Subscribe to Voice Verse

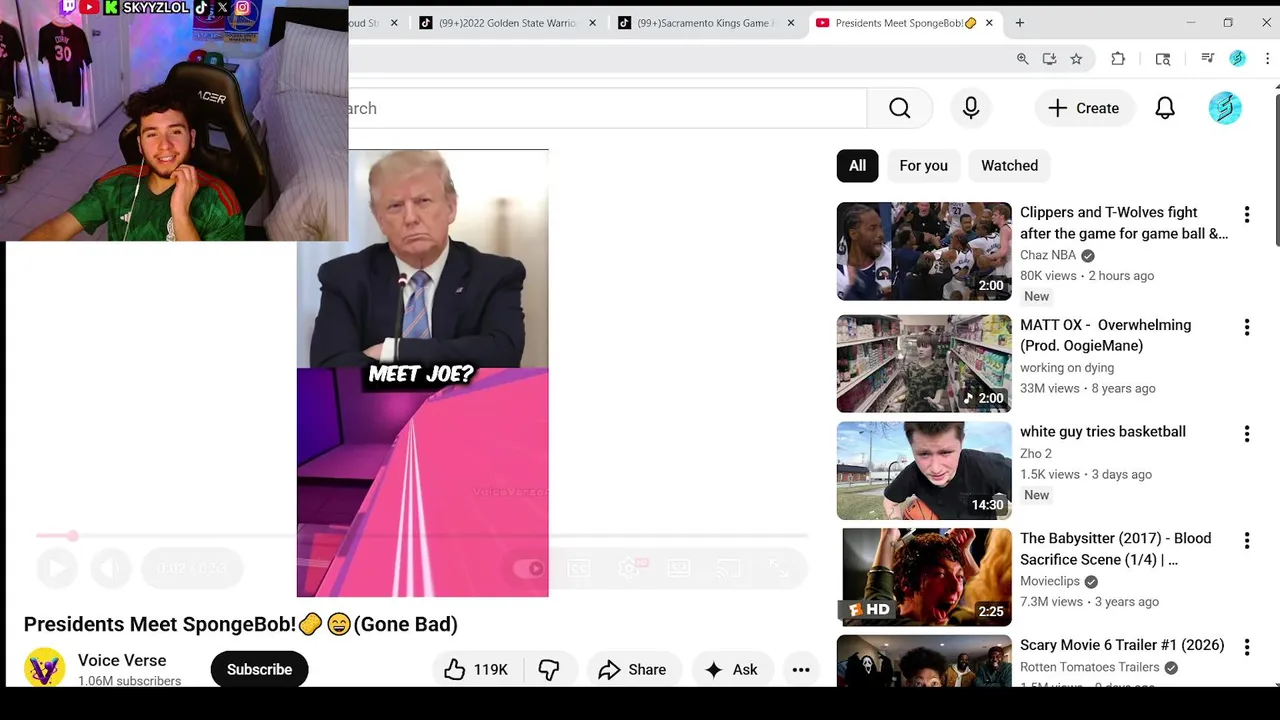coord(259,670)
